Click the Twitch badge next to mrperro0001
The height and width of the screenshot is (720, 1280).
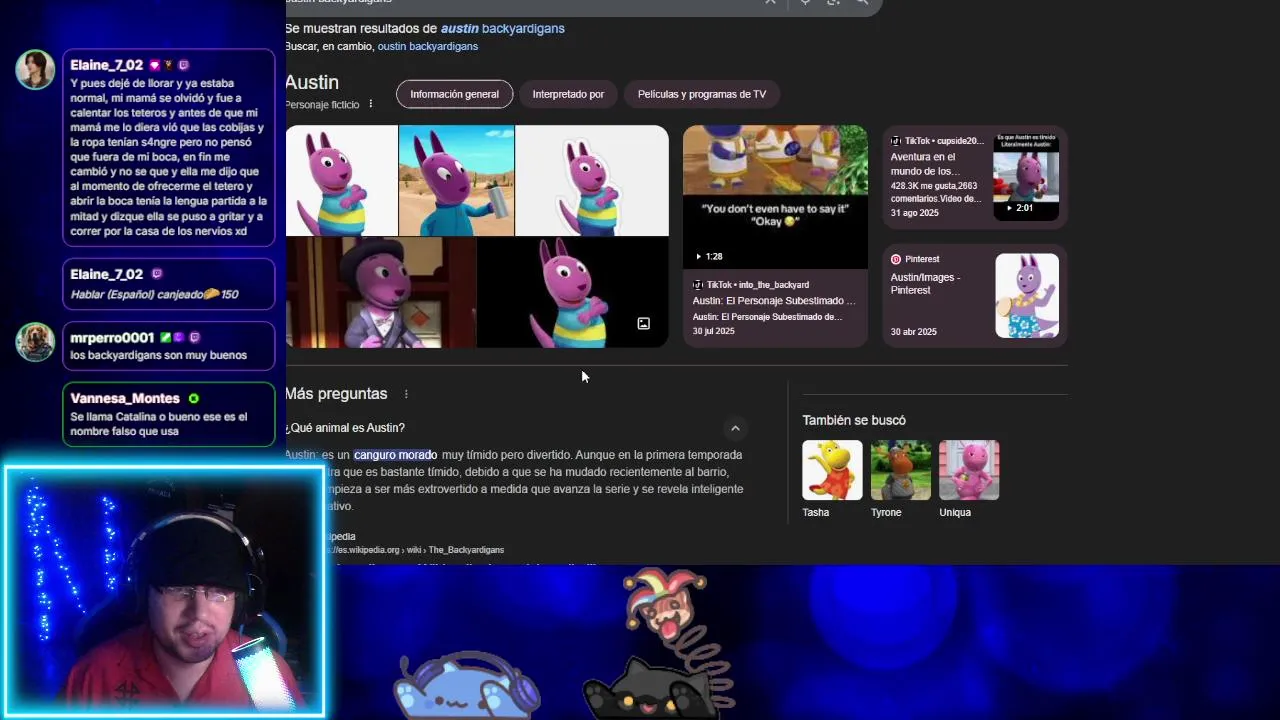195,338
